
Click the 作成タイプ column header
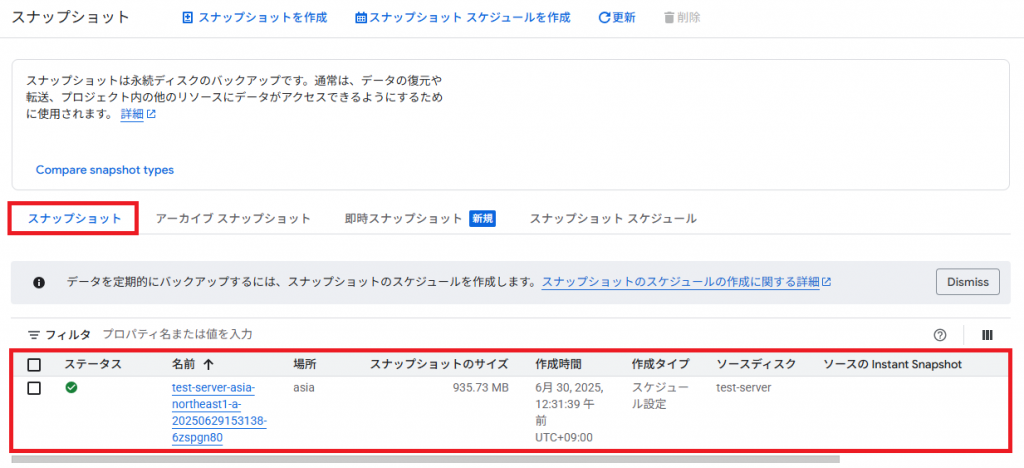(660, 364)
